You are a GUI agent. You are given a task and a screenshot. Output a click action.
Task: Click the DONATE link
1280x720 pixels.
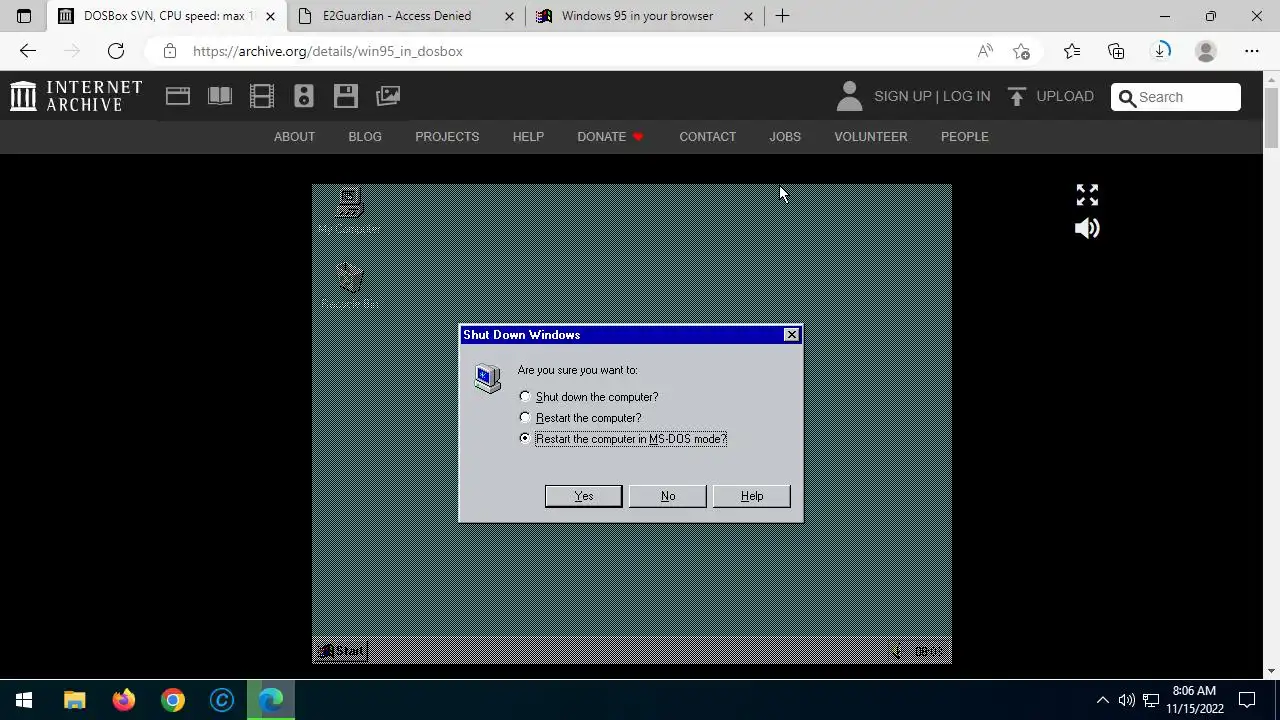pos(610,136)
